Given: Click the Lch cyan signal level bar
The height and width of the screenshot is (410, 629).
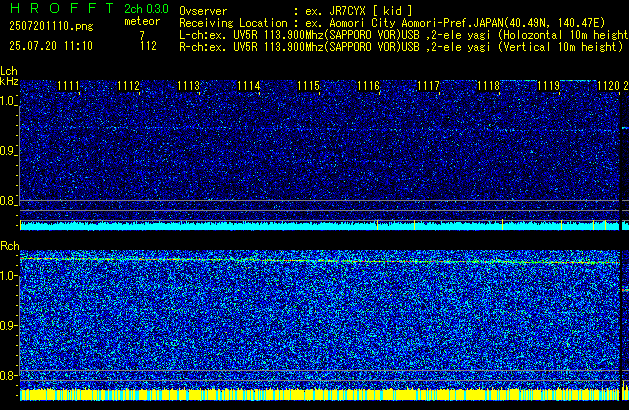Looking at the screenshot, I should point(320,225).
